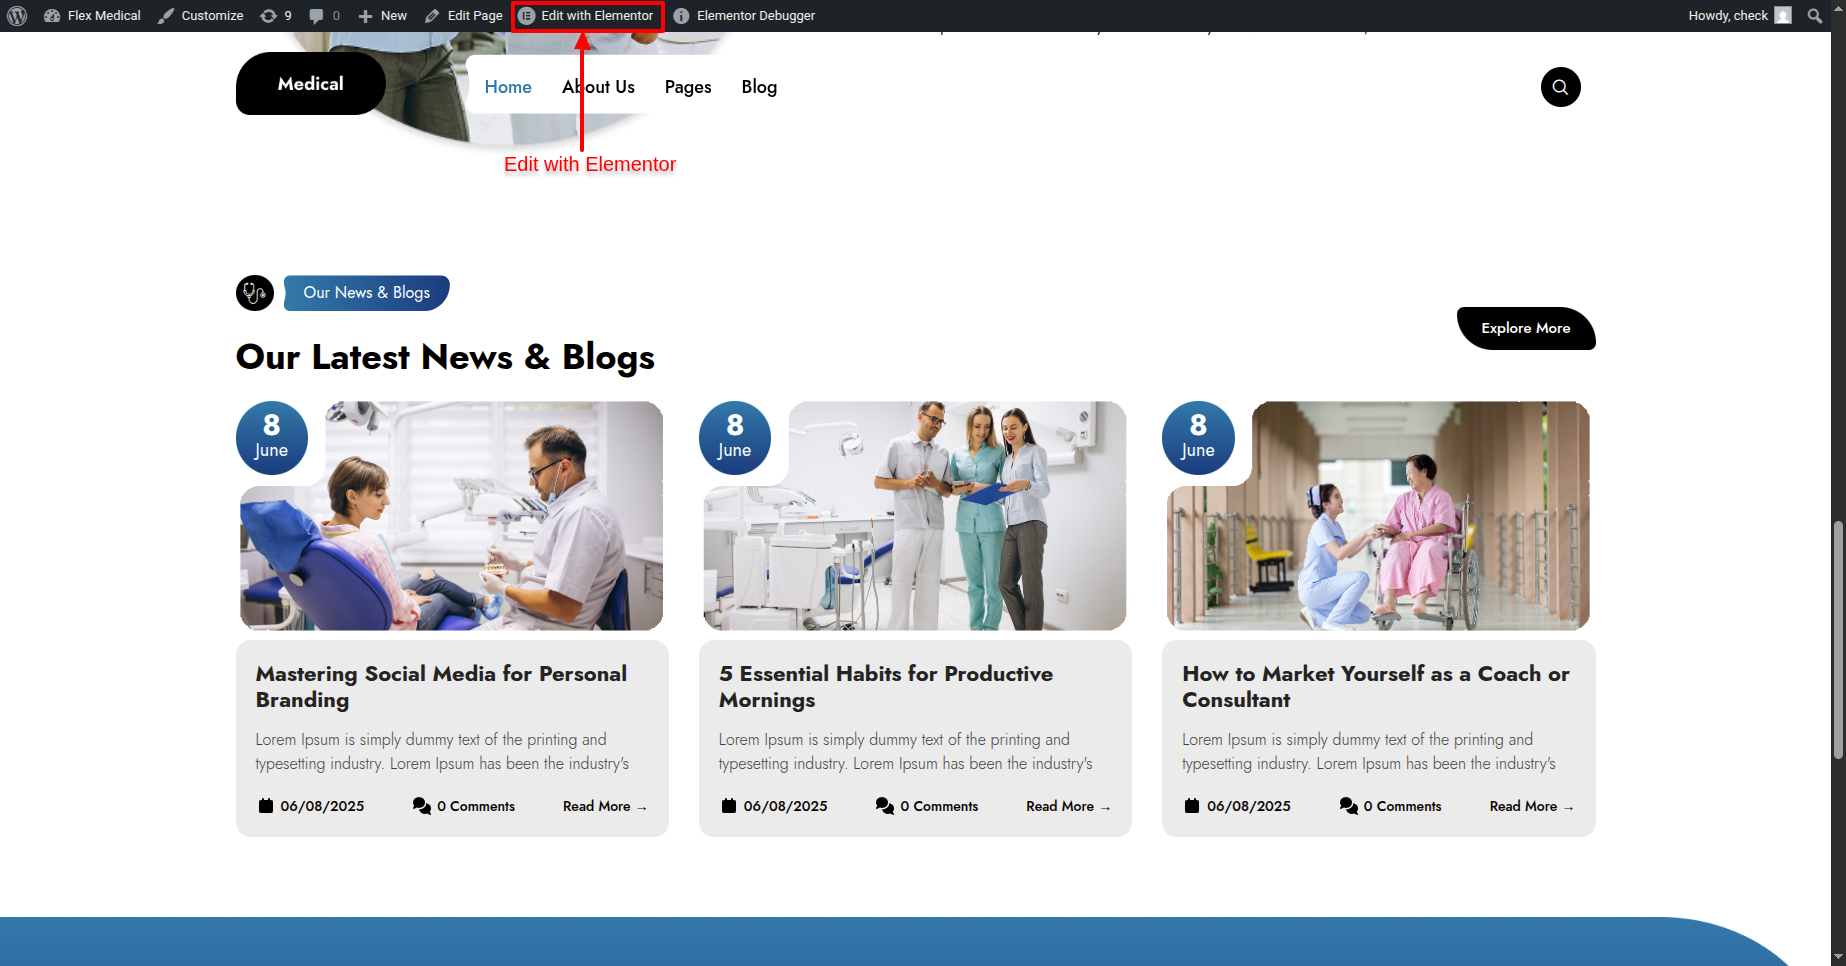Click 06/08/2025 date on Mastering Social Media card
Viewport: 1846px width, 966px height.
(x=322, y=806)
